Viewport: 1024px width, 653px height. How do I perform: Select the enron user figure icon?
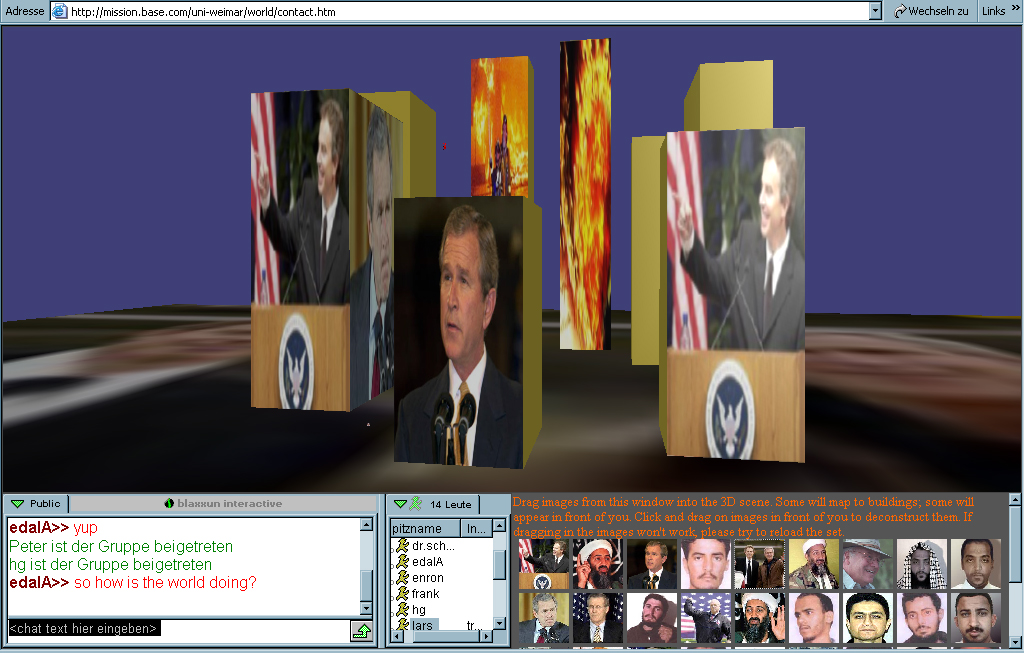point(401,578)
